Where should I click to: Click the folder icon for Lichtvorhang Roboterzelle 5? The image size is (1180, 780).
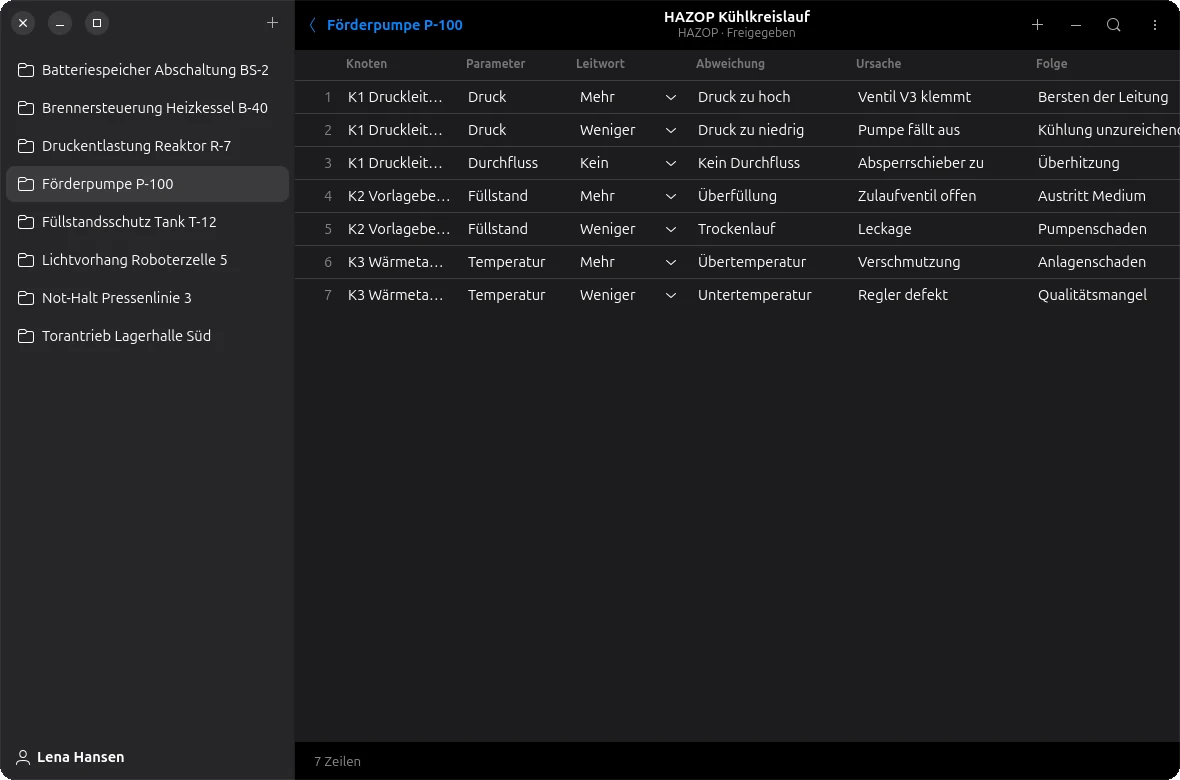26,260
